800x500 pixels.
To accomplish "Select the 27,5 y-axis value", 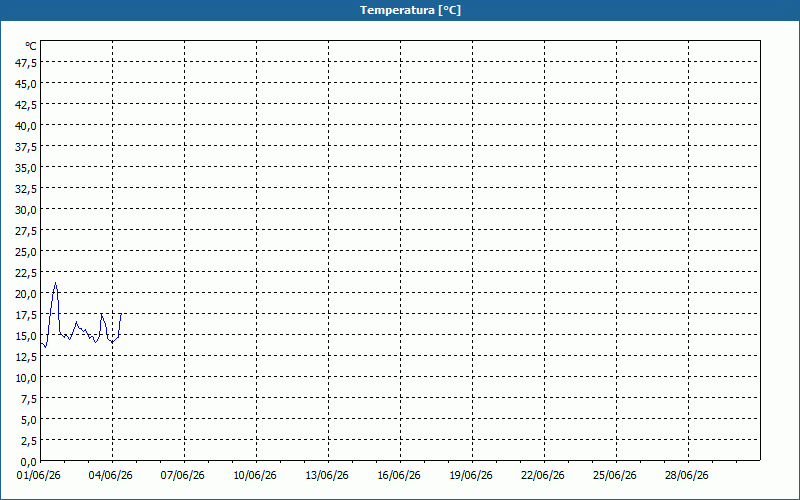I will tap(27, 231).
